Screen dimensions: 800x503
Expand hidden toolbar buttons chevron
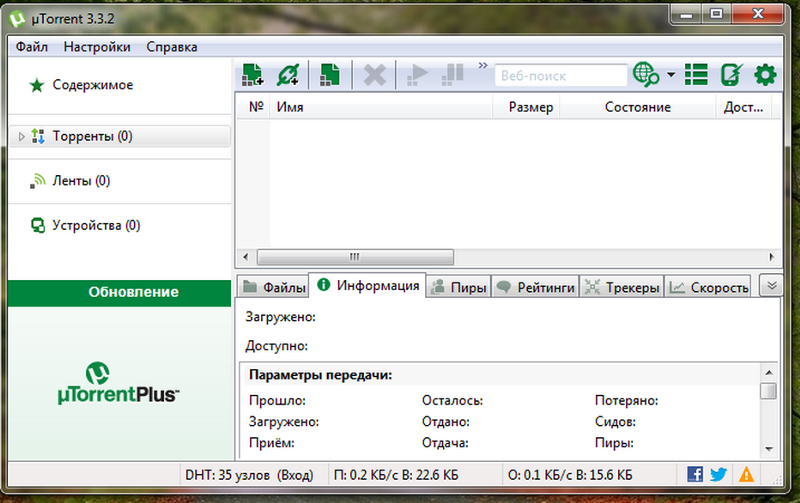483,65
